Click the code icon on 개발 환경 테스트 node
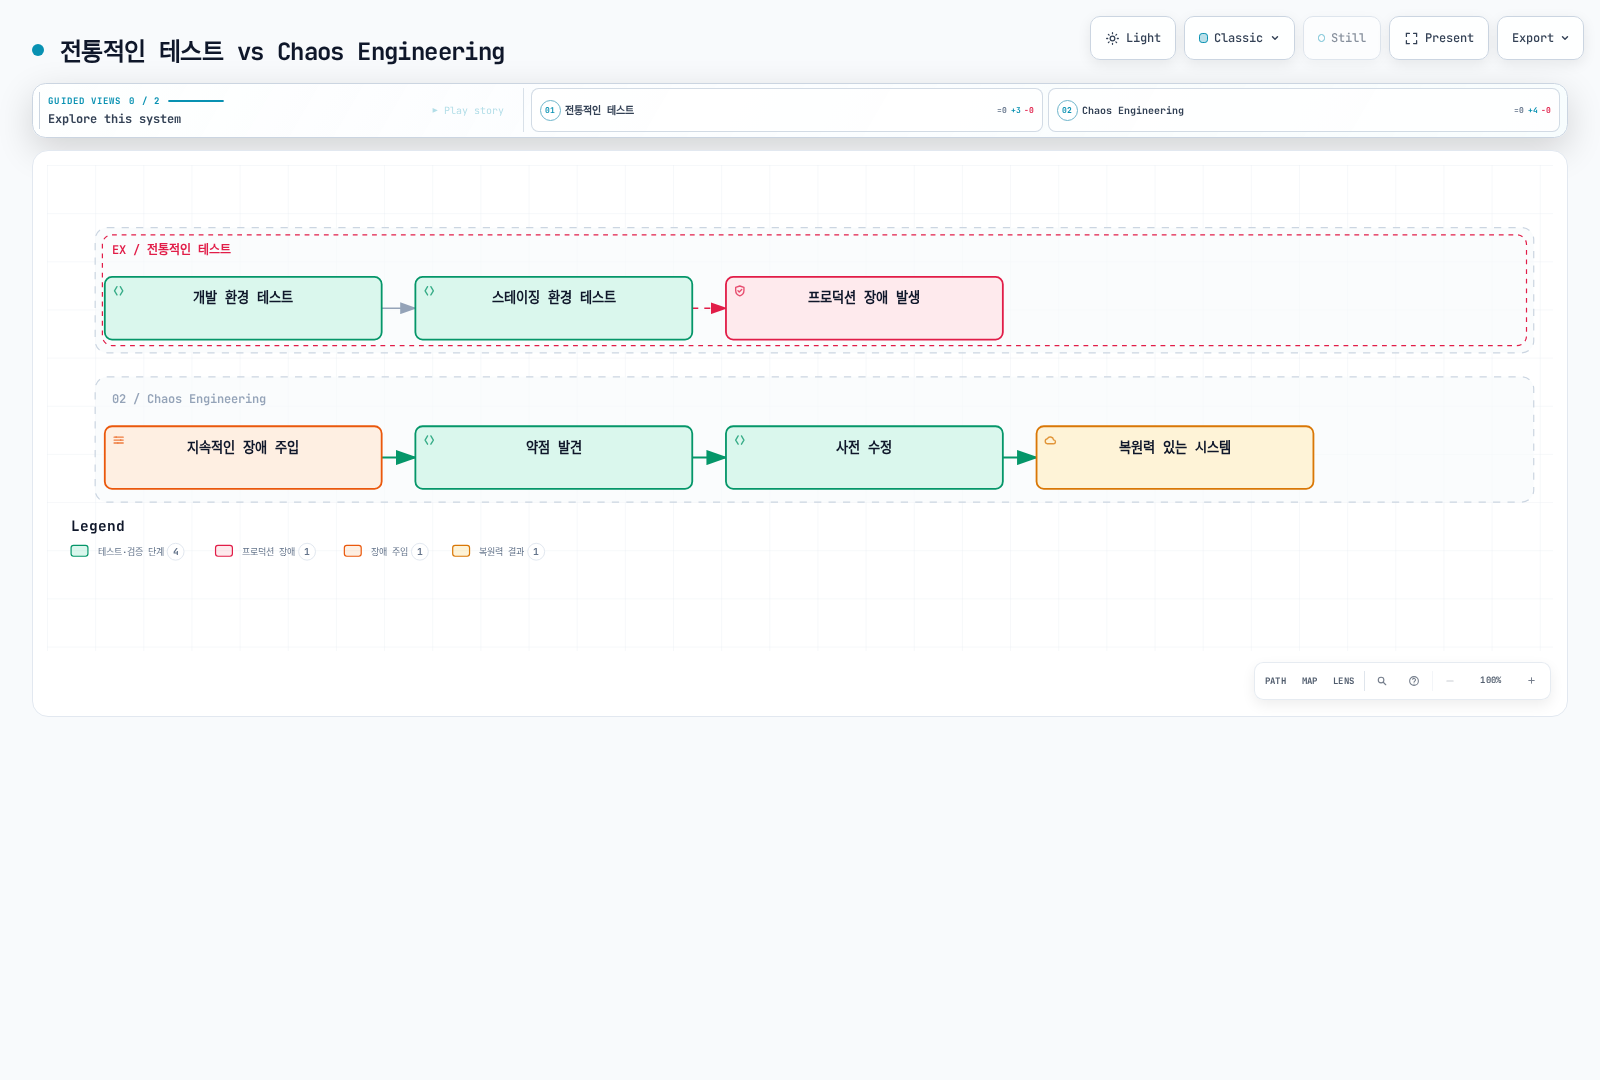The width and height of the screenshot is (1600, 1080). 119,291
